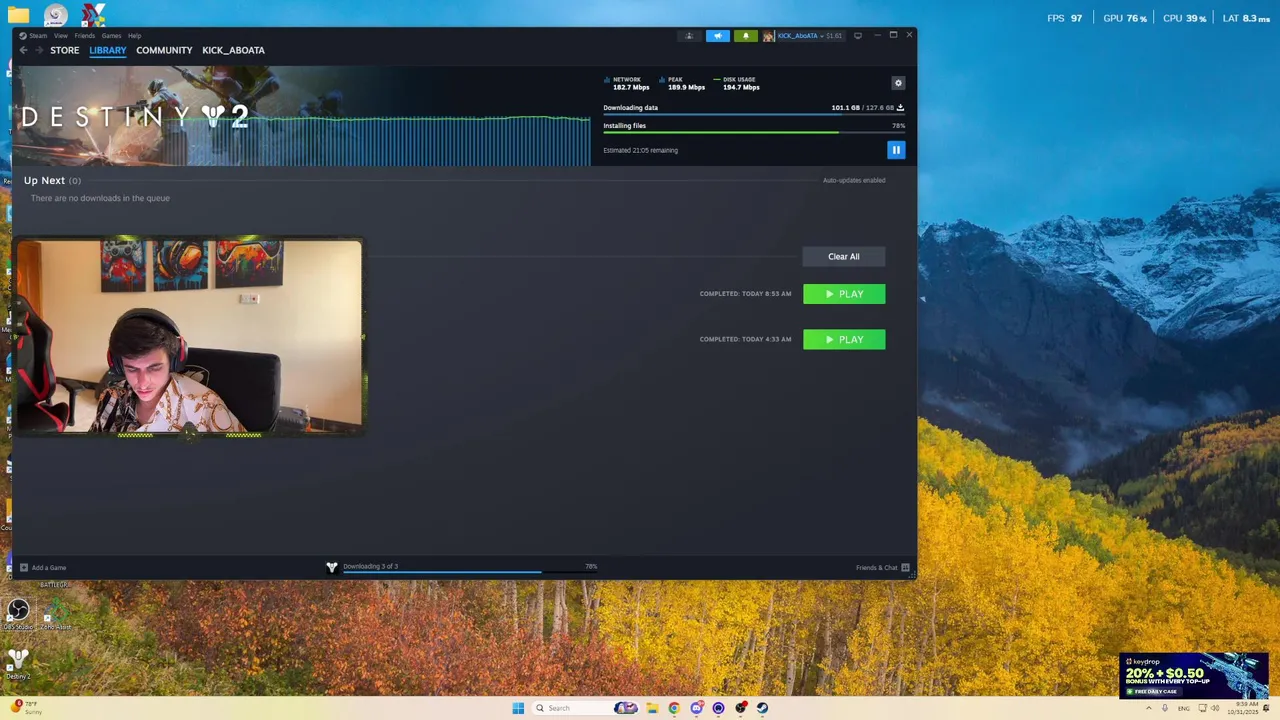
Task: Open Steam announcements megaphone icon
Action: [717, 36]
